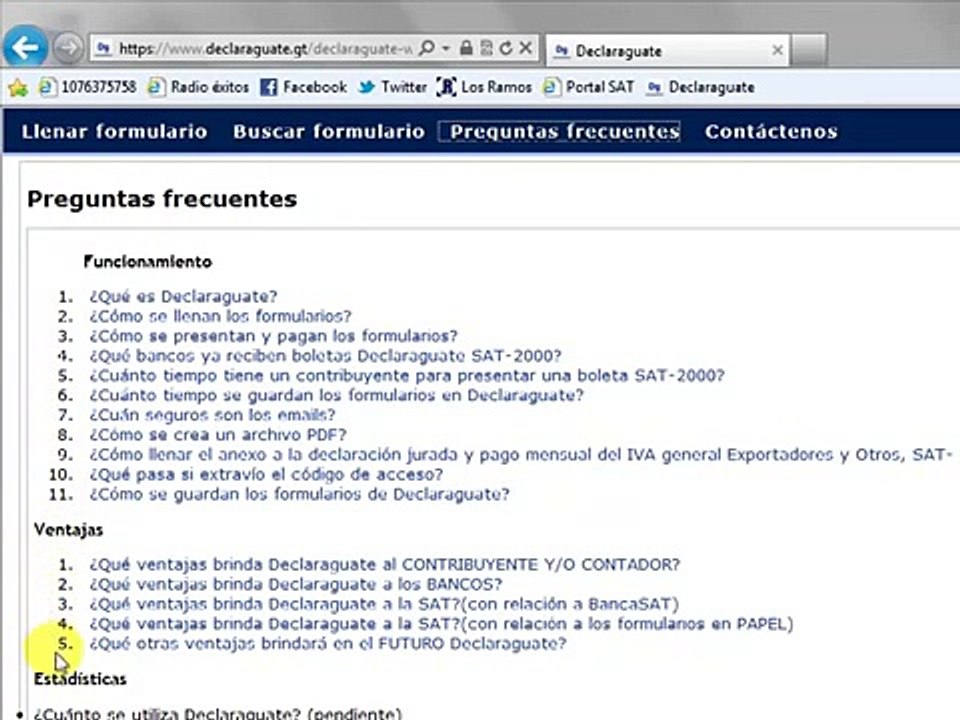Open ¿Cómo se llenan los formularios?
Screen dimensions: 960x720
pos(220,316)
